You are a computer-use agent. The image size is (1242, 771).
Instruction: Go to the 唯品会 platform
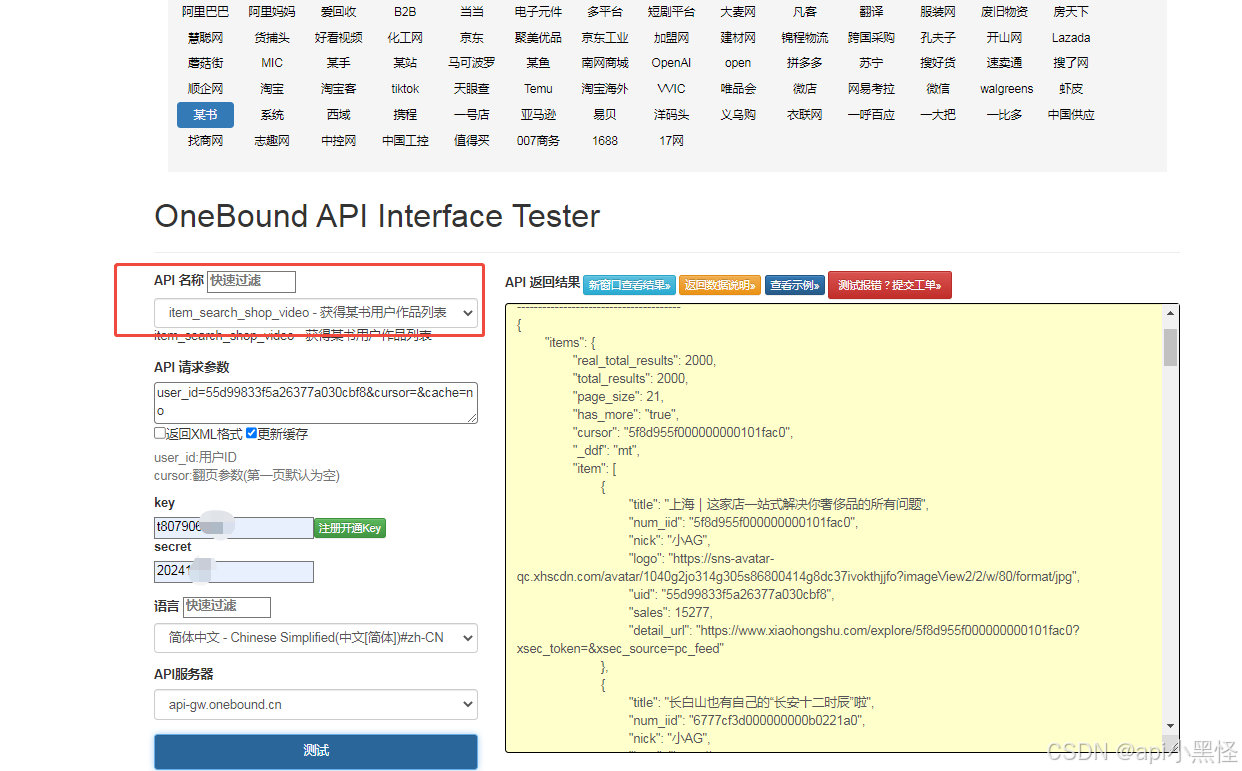pyautogui.click(x=738, y=89)
